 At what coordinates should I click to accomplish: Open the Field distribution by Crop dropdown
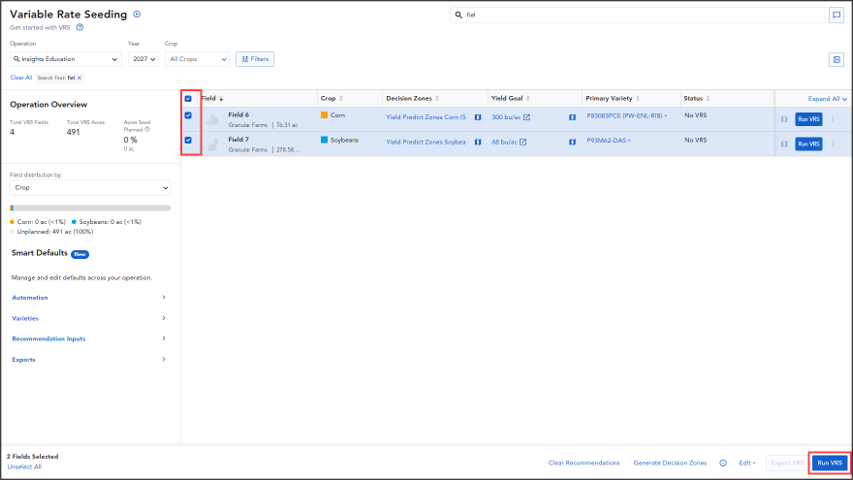click(90, 188)
